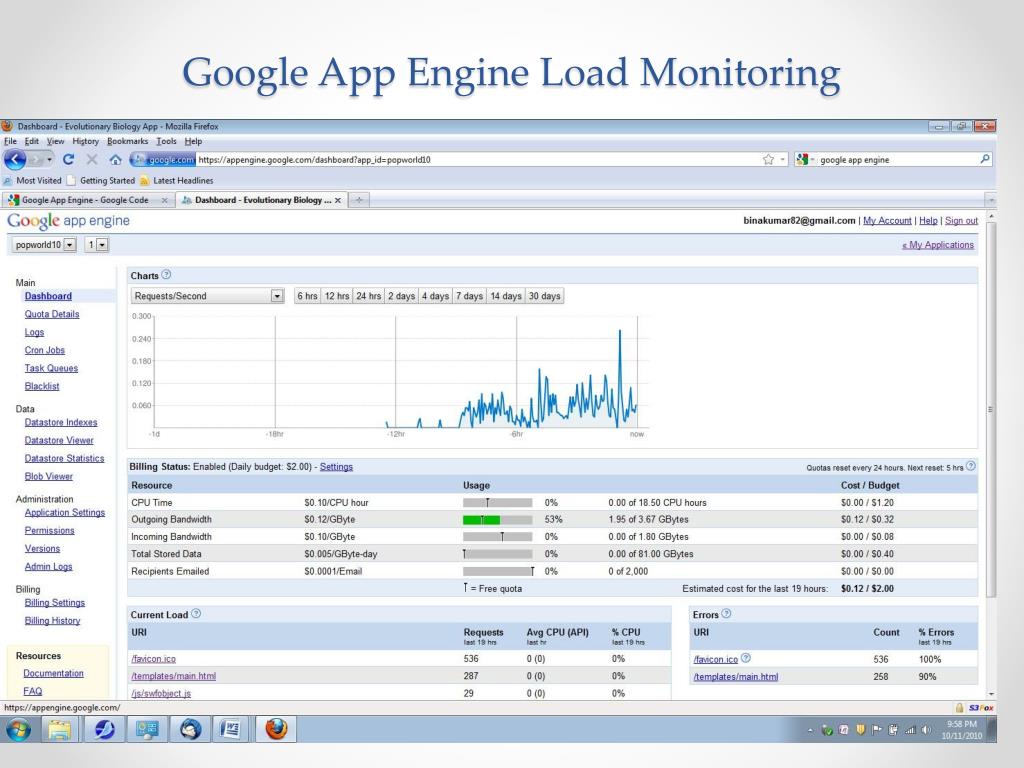Reload the page with the refresh icon

(68, 159)
